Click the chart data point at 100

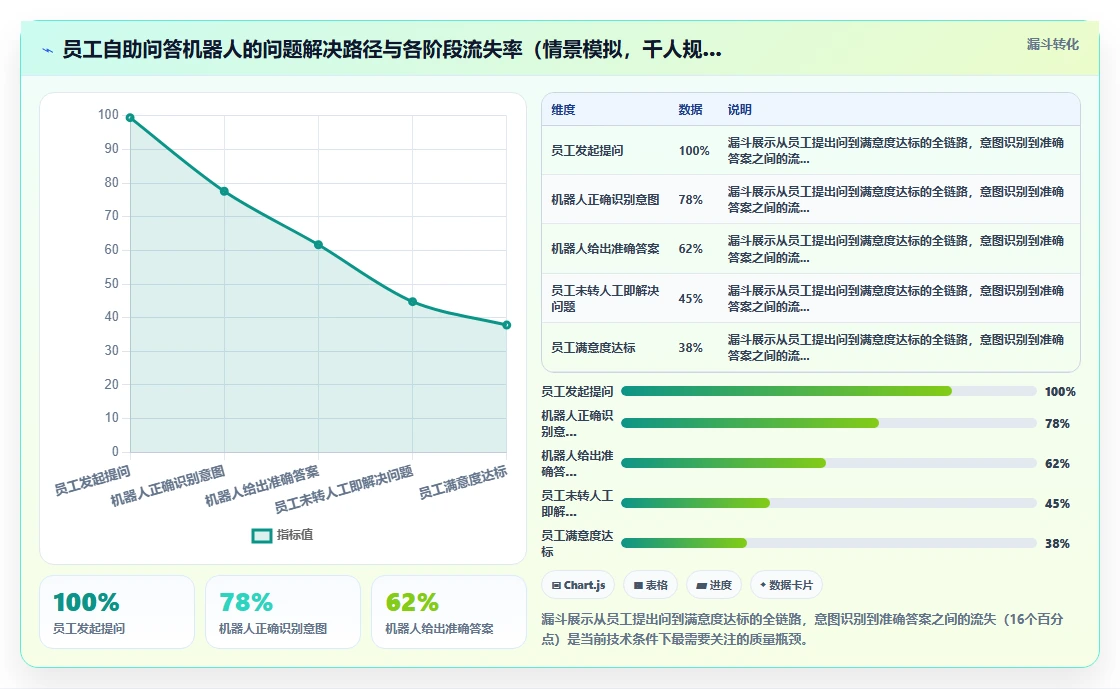[130, 118]
